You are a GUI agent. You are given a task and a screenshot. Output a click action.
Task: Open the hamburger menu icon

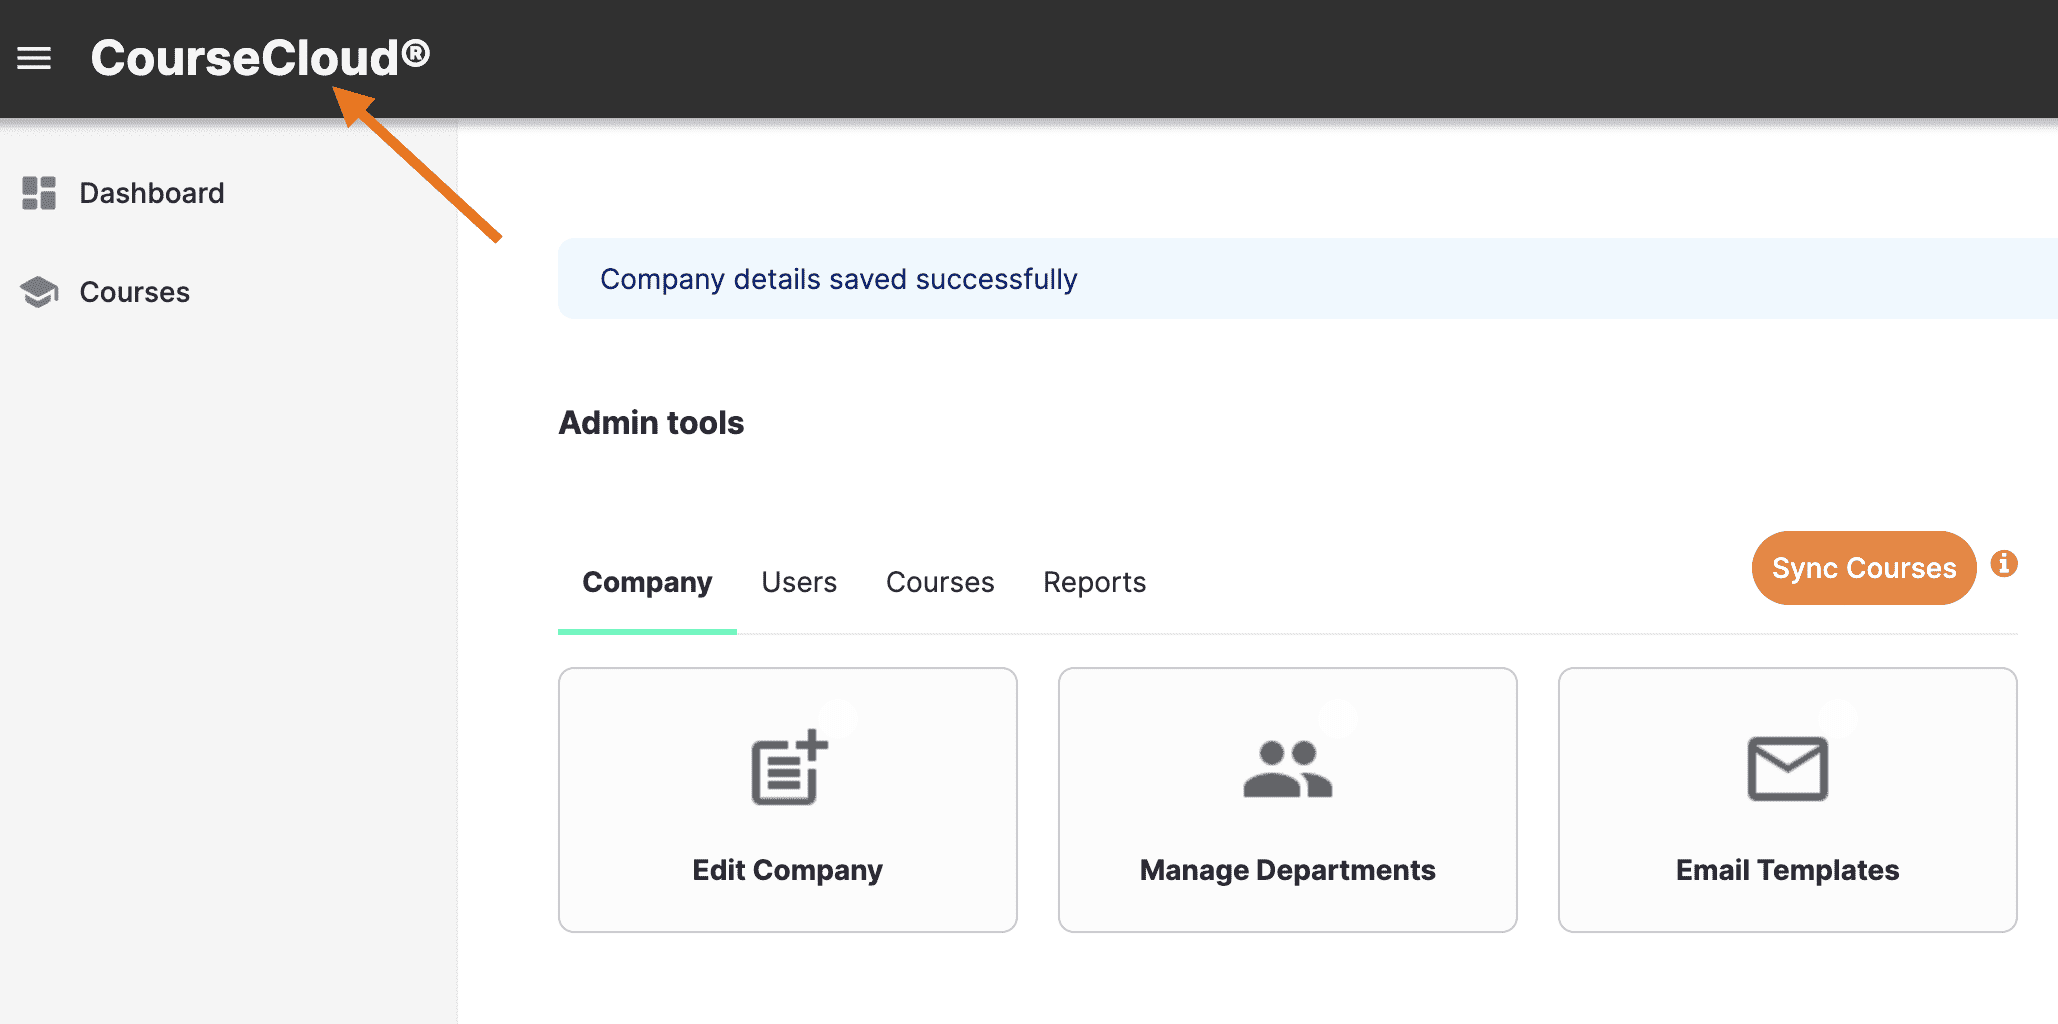(x=34, y=58)
